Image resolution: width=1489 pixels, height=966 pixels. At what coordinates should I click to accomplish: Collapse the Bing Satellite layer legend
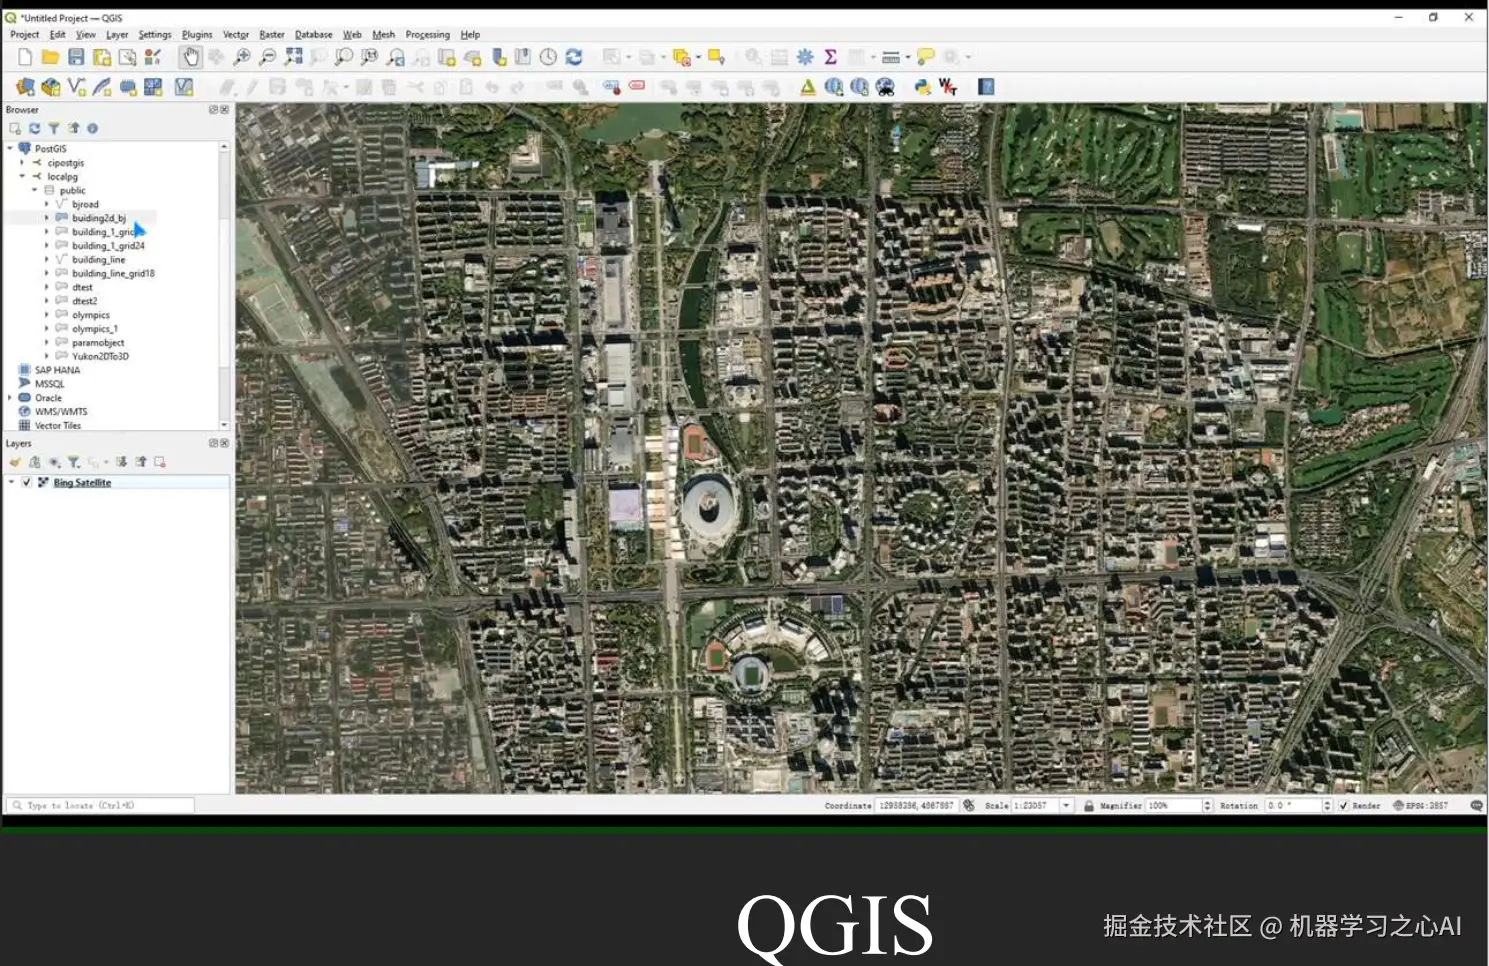[11, 482]
